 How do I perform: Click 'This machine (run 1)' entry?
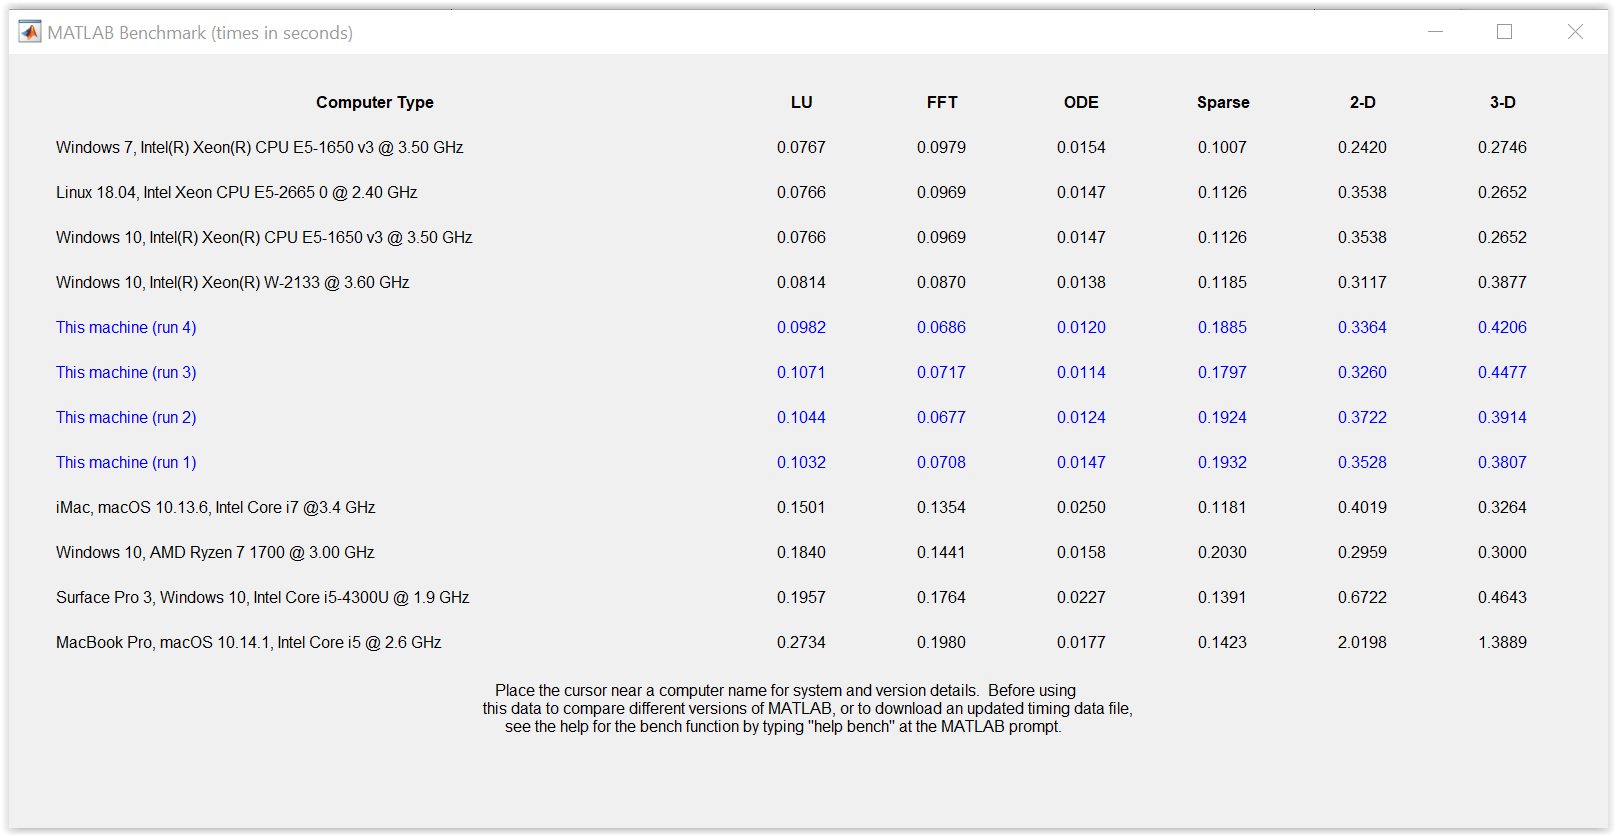tap(126, 462)
